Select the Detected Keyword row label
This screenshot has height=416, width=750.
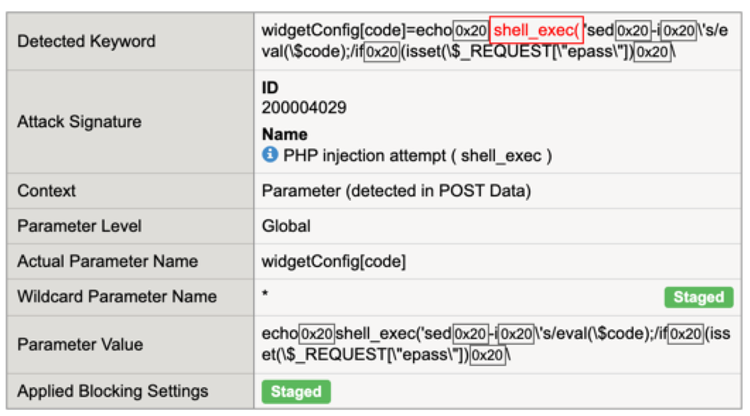(x=87, y=41)
